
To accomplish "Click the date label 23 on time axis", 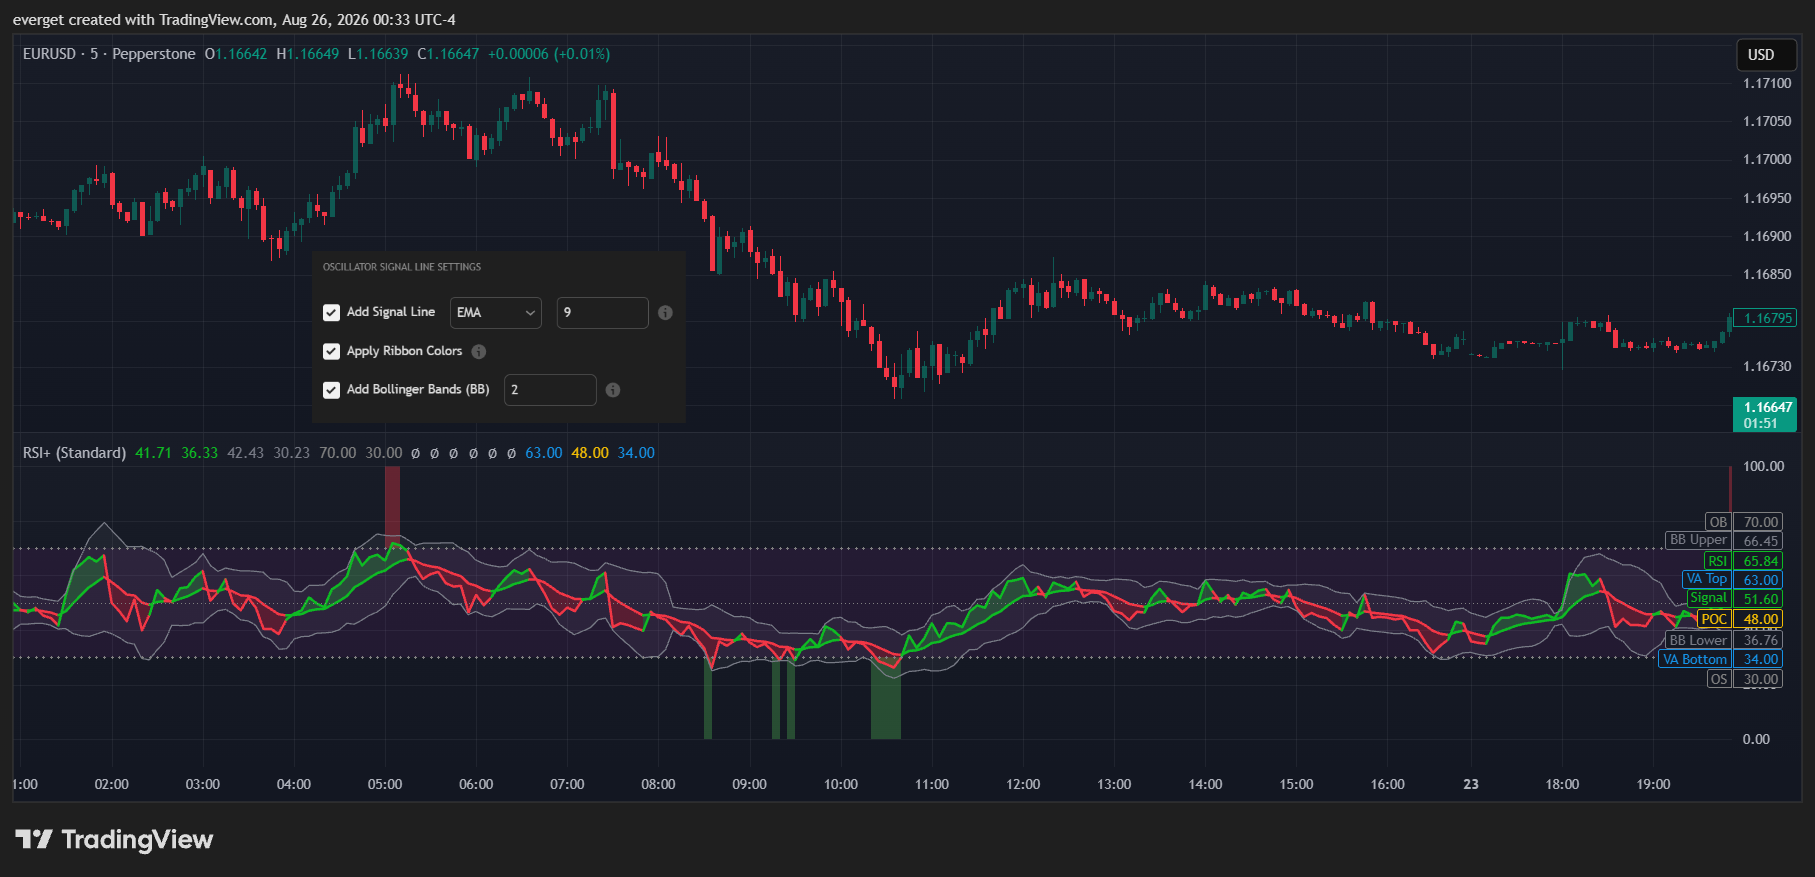I will tap(1471, 784).
